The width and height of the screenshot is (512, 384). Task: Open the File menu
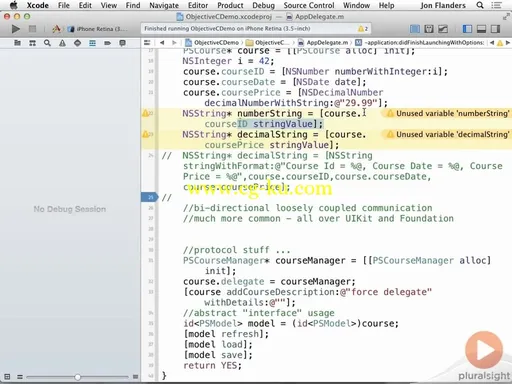pos(64,5)
